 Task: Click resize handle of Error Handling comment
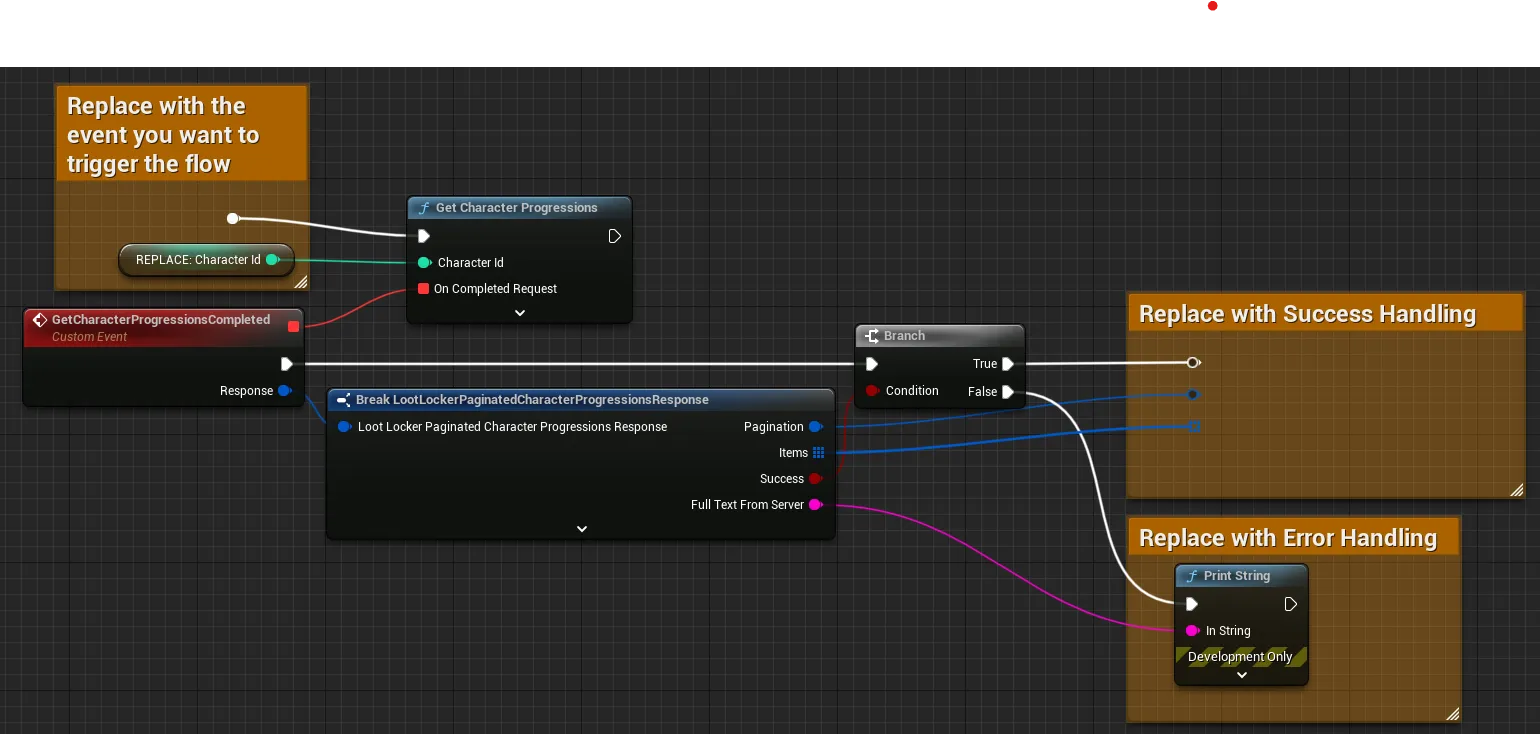(x=1453, y=714)
